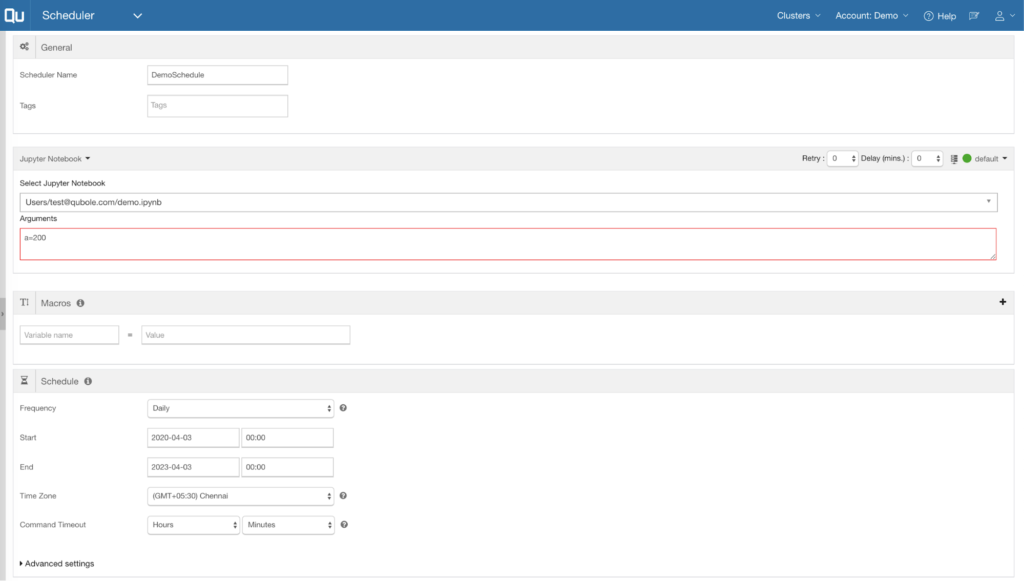Click the gear icon in the General section
Screen dimensions: 1024x581
click(x=23, y=47)
